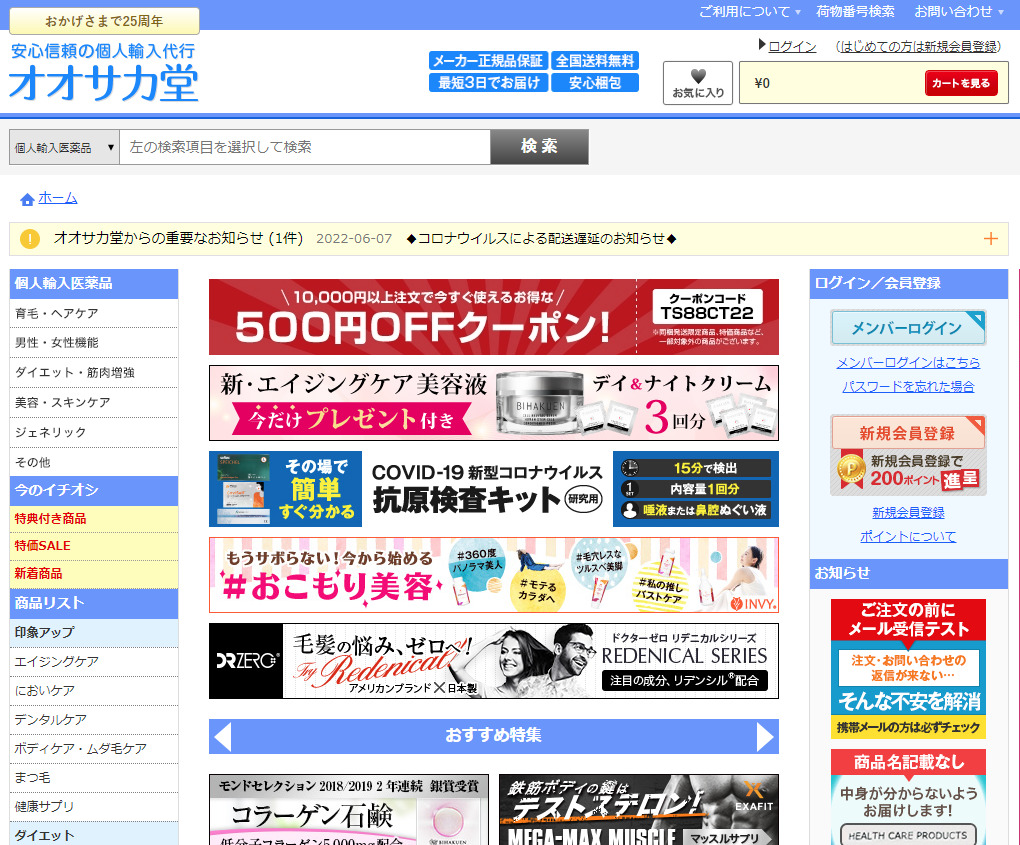1020x845 pixels.
Task: Open the DR ZERO Redenical Series banner
Action: point(494,661)
